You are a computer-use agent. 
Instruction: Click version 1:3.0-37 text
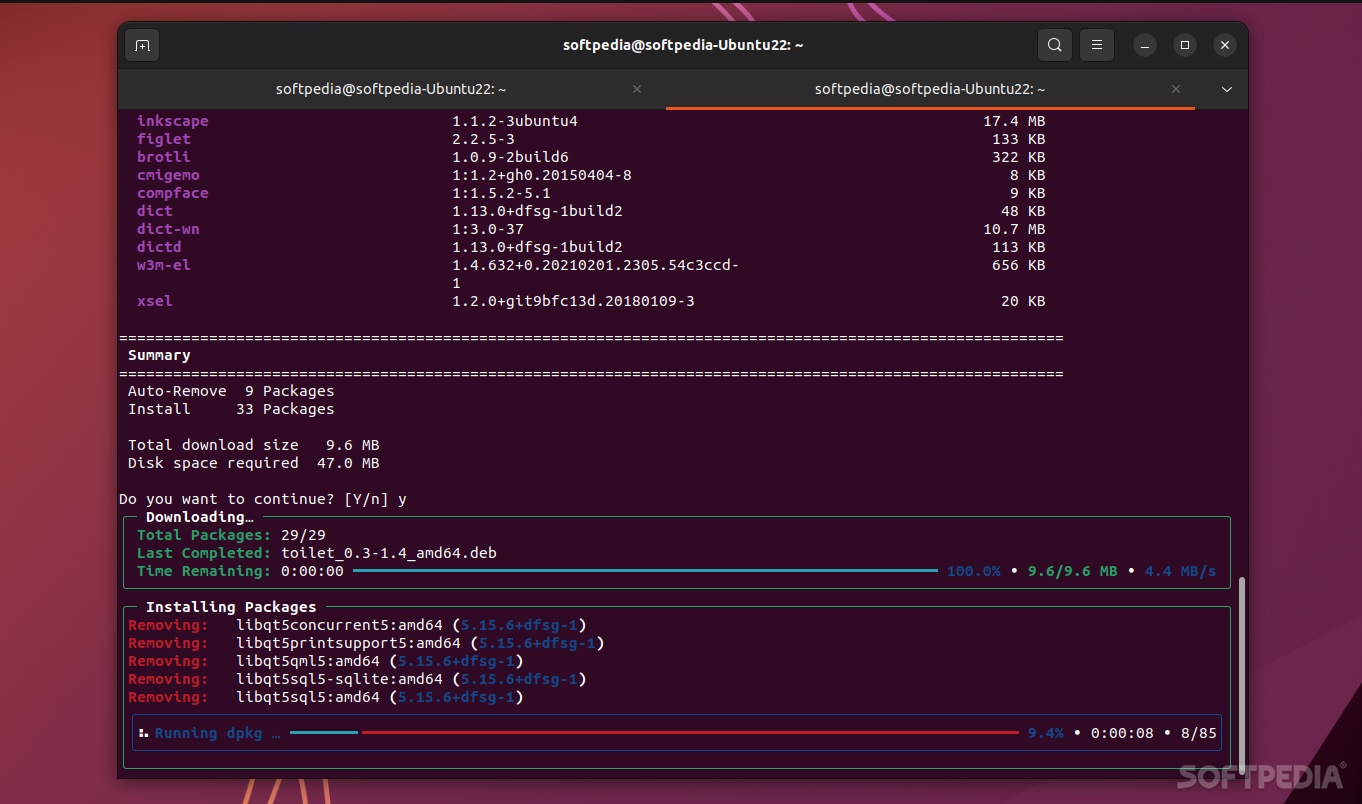(x=488, y=229)
